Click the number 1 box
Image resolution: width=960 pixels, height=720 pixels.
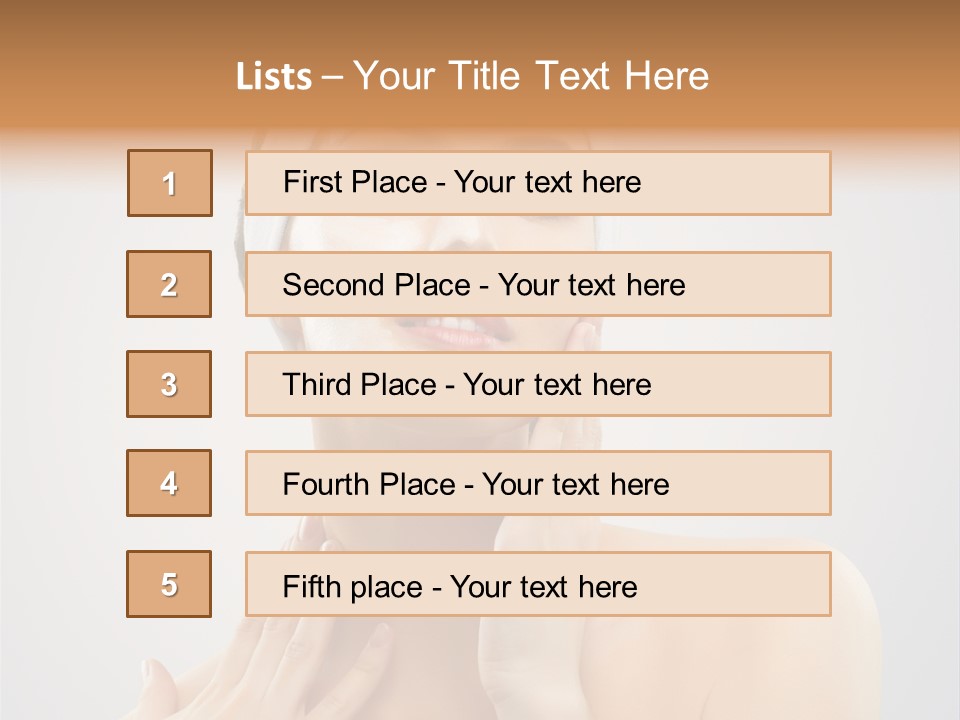pyautogui.click(x=170, y=183)
